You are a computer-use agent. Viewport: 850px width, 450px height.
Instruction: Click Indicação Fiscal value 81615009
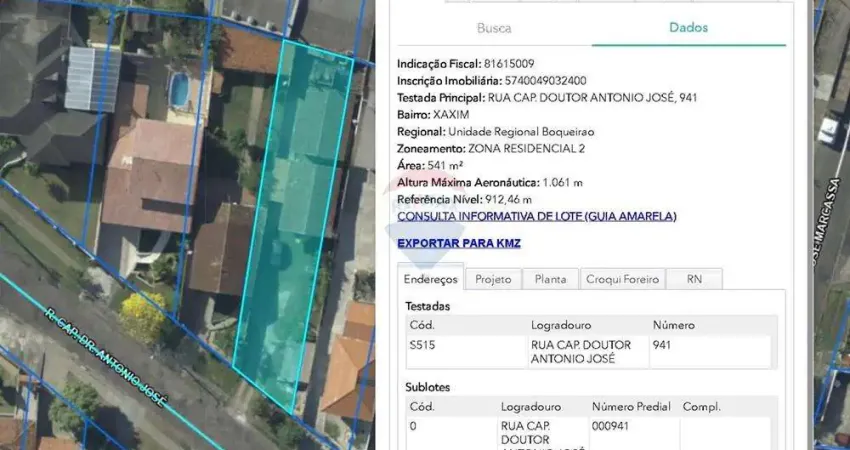[507, 64]
